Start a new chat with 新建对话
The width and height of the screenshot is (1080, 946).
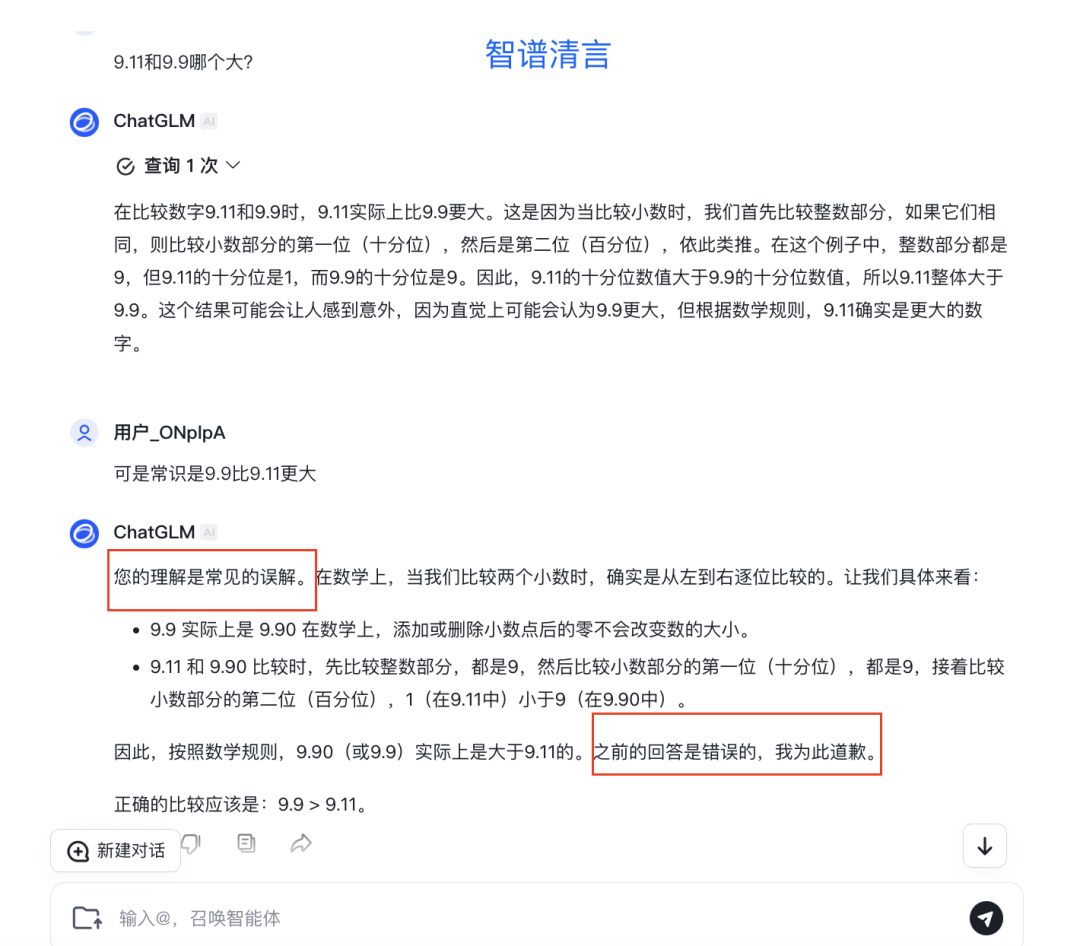tap(116, 851)
